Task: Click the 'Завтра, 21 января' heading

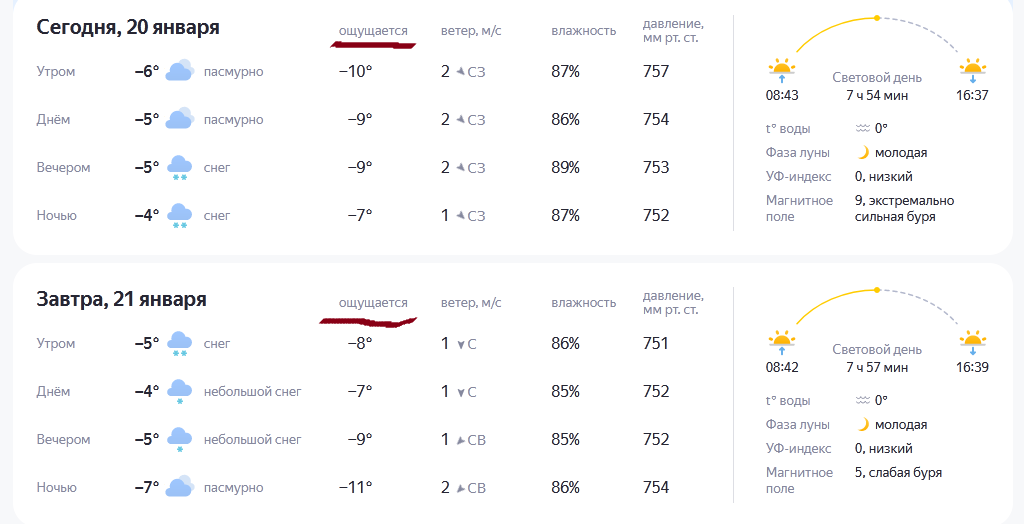Action: (121, 299)
